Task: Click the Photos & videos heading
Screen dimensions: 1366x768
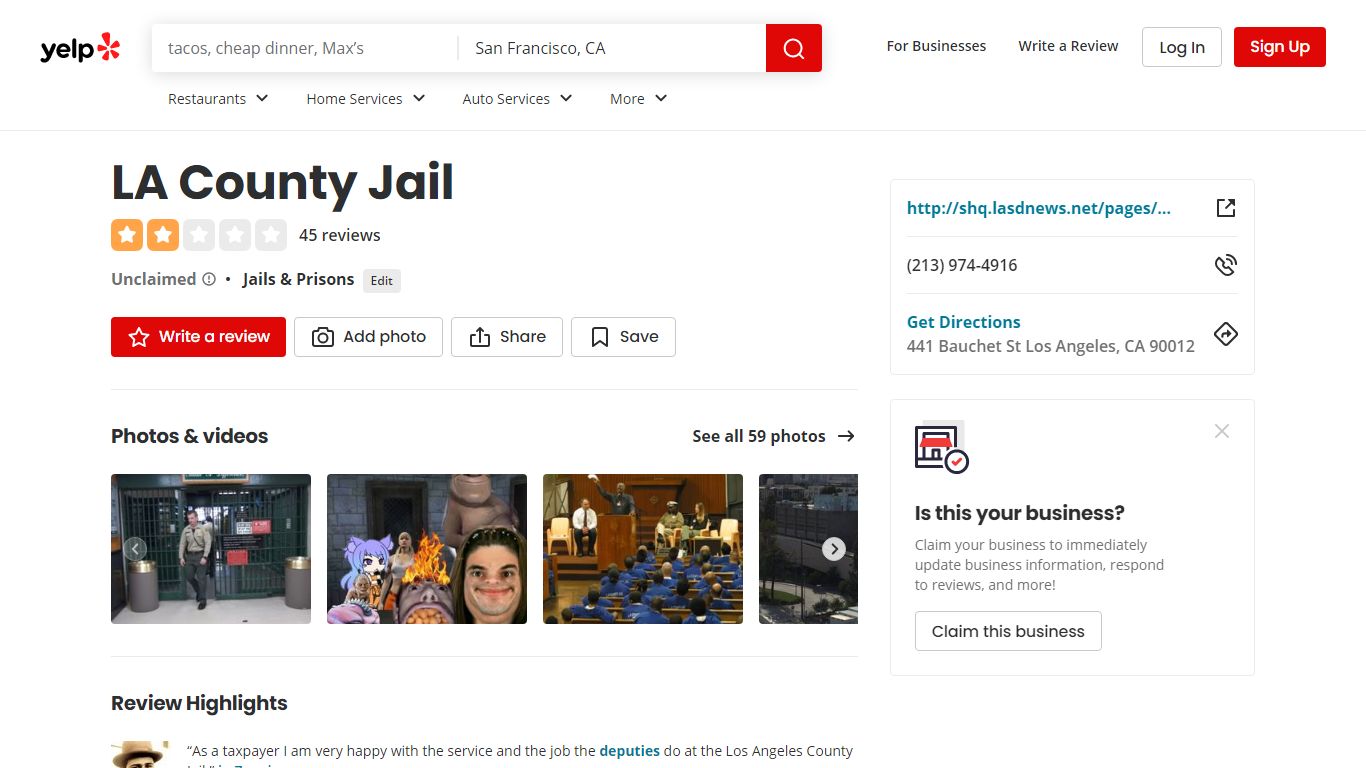Action: click(x=190, y=436)
